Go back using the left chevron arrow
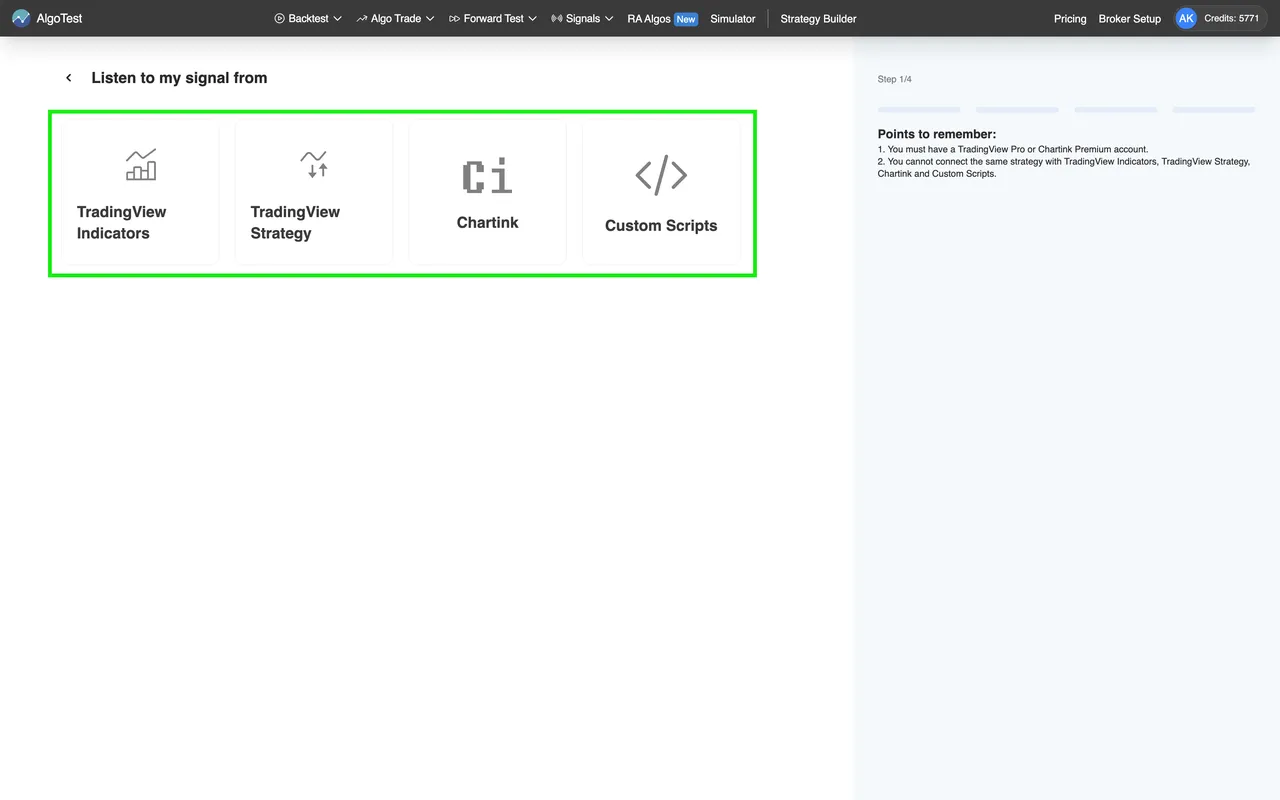The height and width of the screenshot is (800, 1280). [x=69, y=78]
